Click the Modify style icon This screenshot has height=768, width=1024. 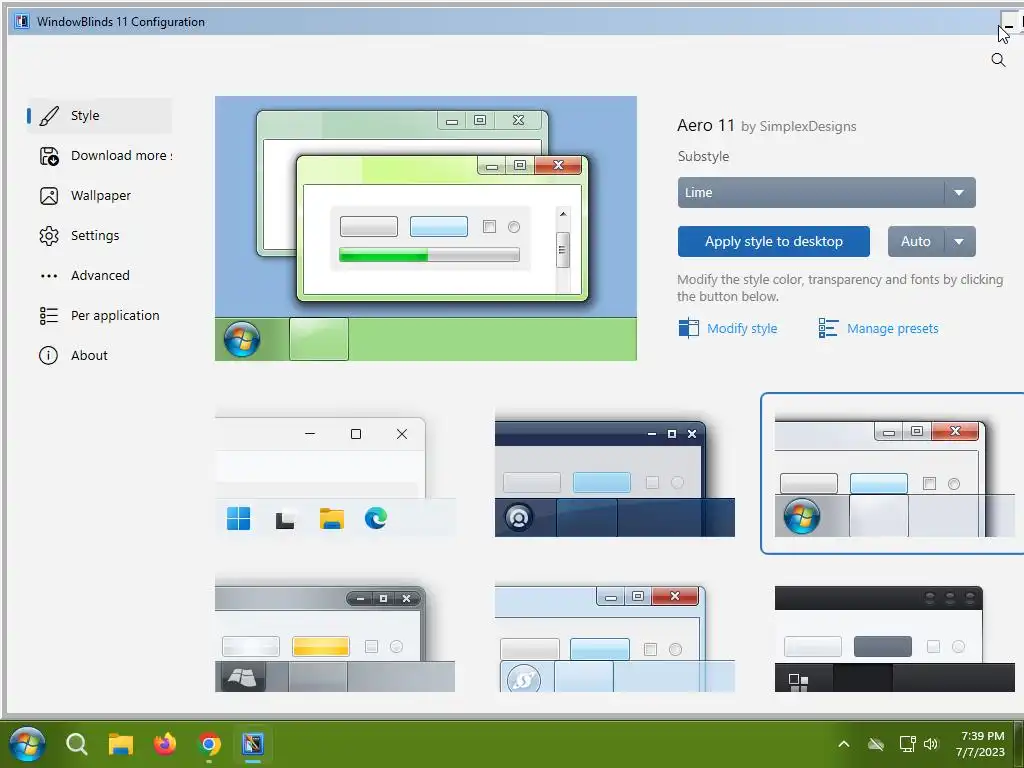[688, 328]
